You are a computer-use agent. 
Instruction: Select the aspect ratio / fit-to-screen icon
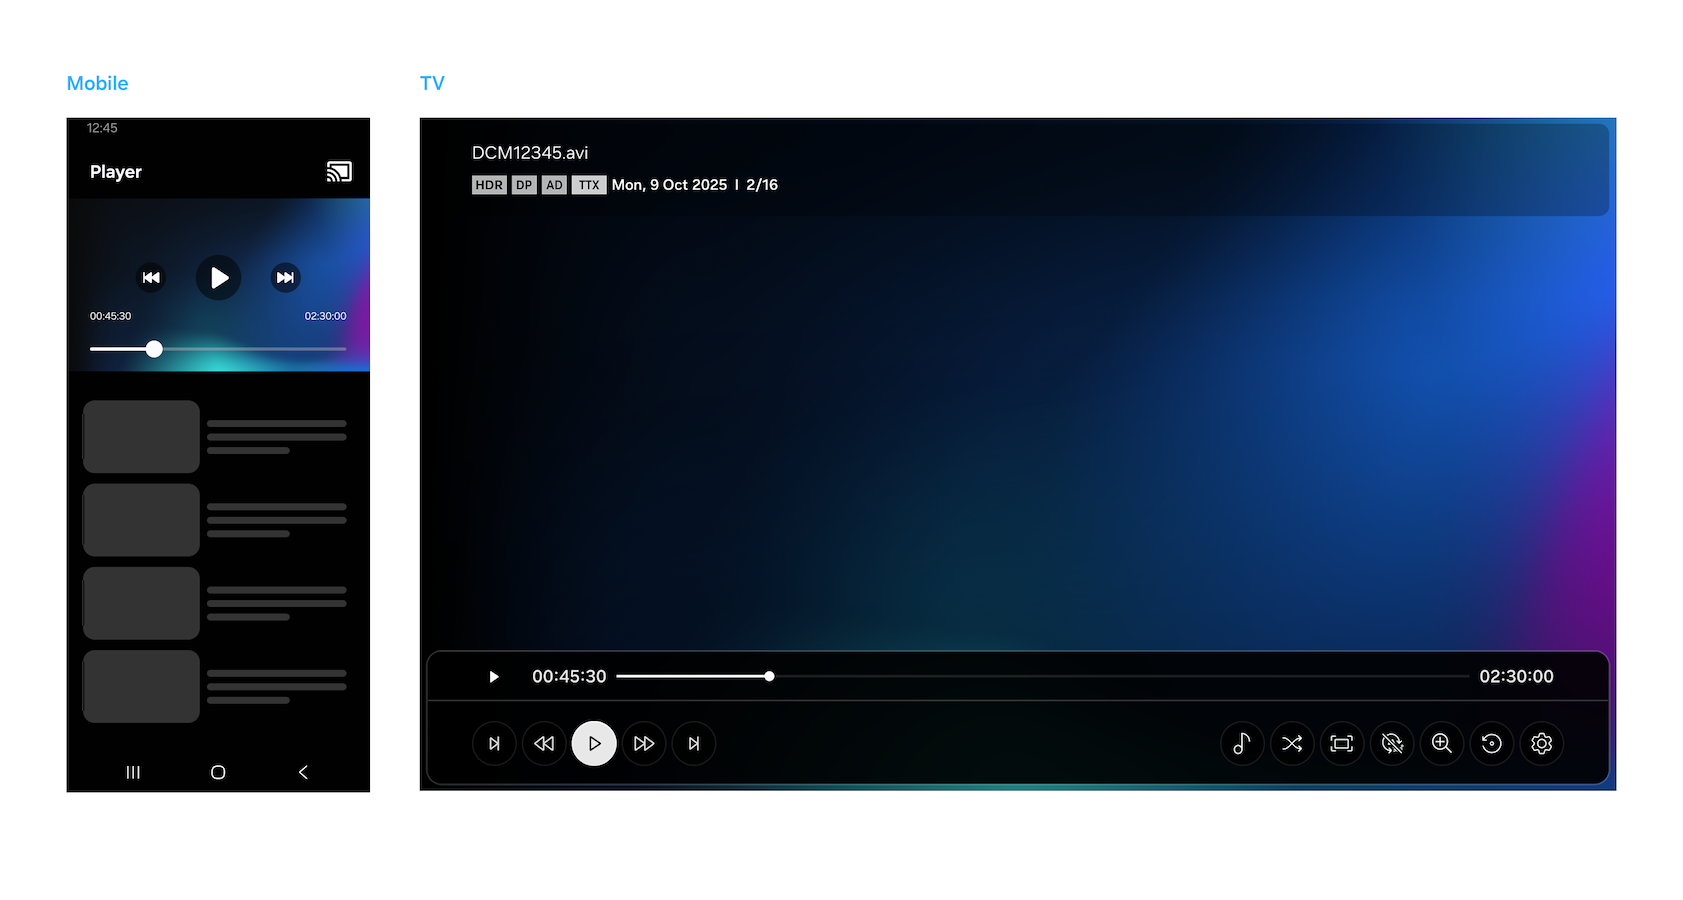click(1342, 743)
